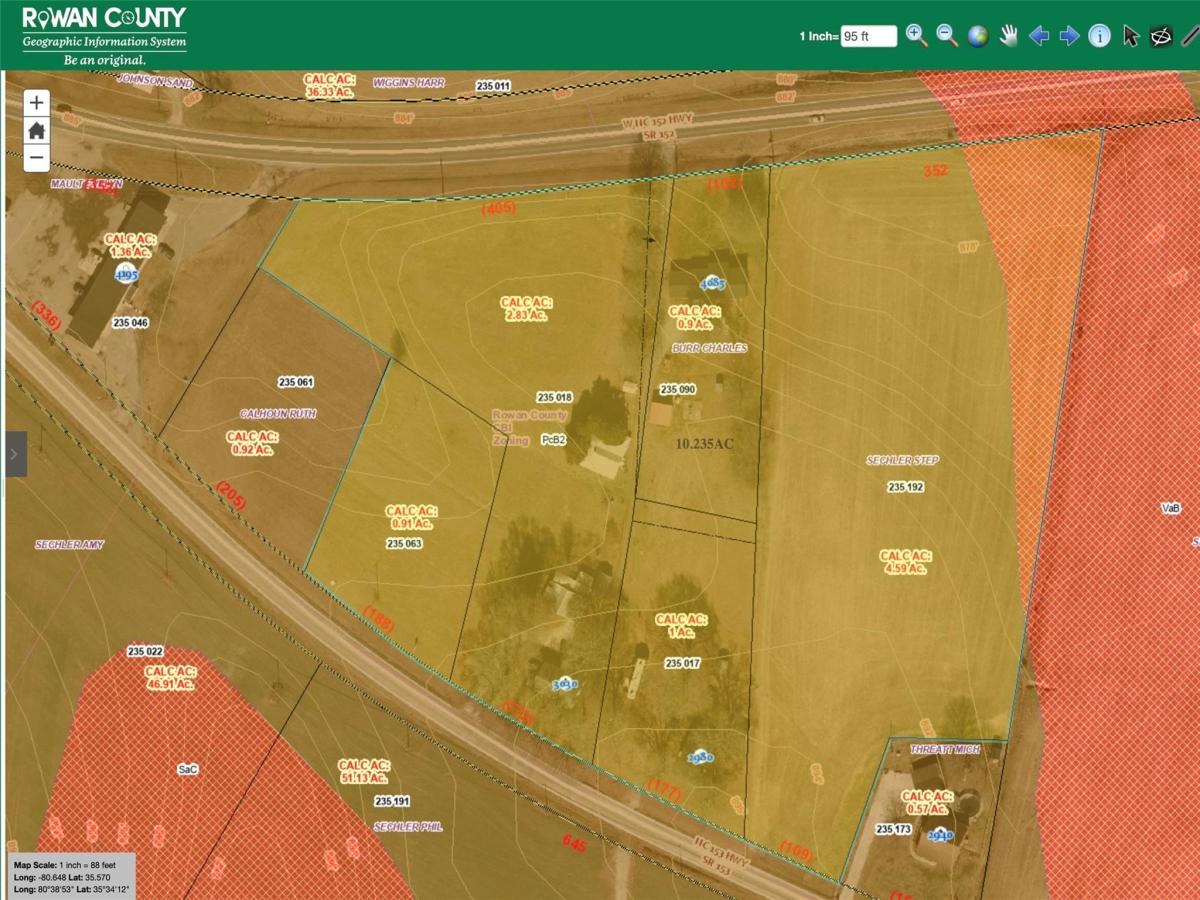Click the globe full extent icon
The width and height of the screenshot is (1200, 900).
click(x=978, y=36)
